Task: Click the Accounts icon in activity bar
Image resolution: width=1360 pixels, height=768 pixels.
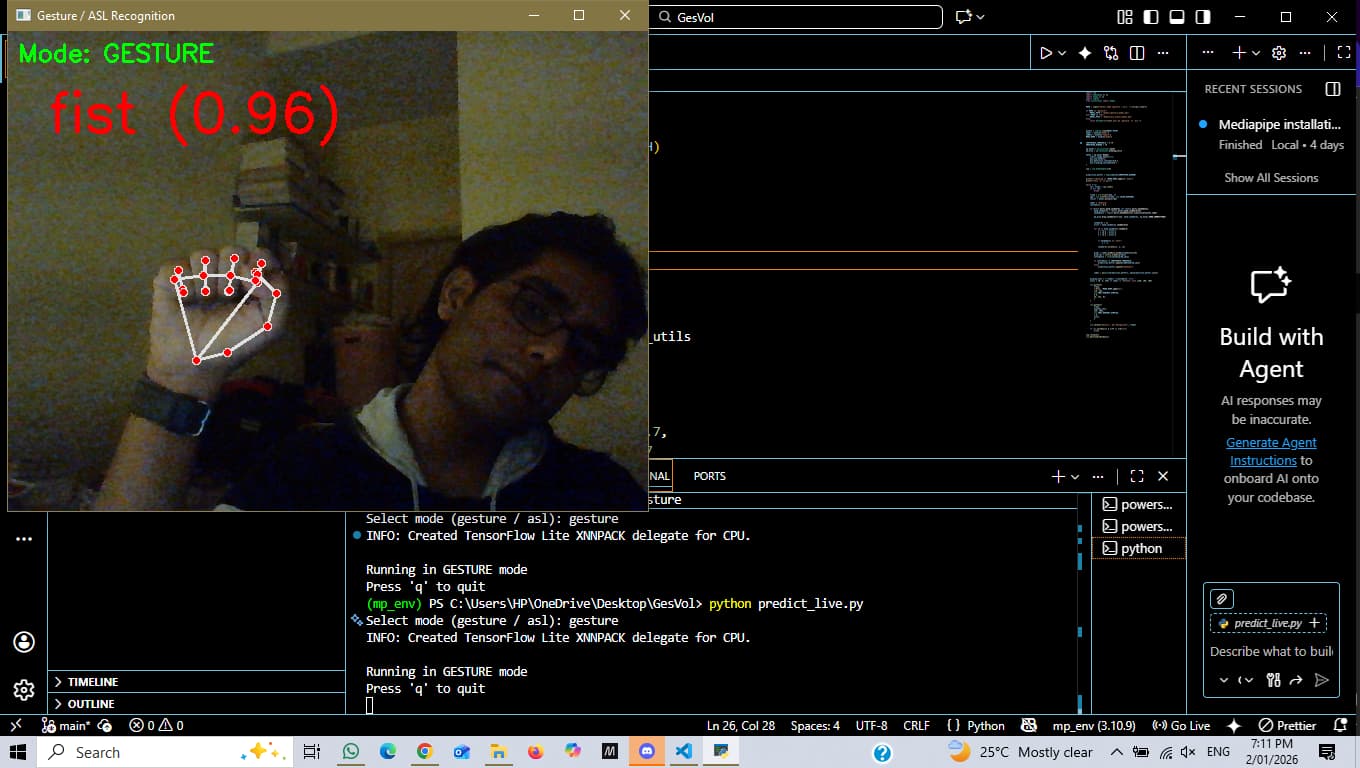Action: [x=24, y=642]
